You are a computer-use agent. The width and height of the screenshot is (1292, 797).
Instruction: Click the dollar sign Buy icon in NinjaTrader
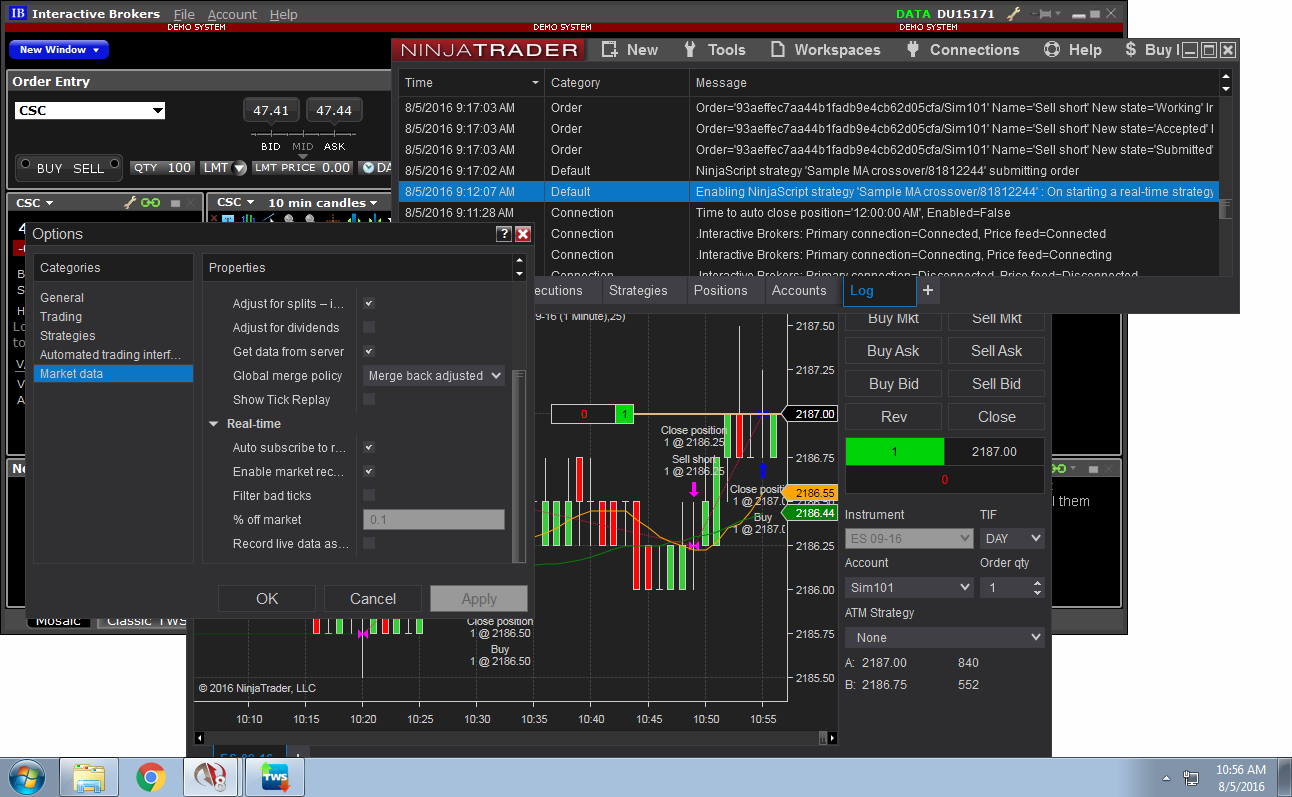tap(1130, 50)
